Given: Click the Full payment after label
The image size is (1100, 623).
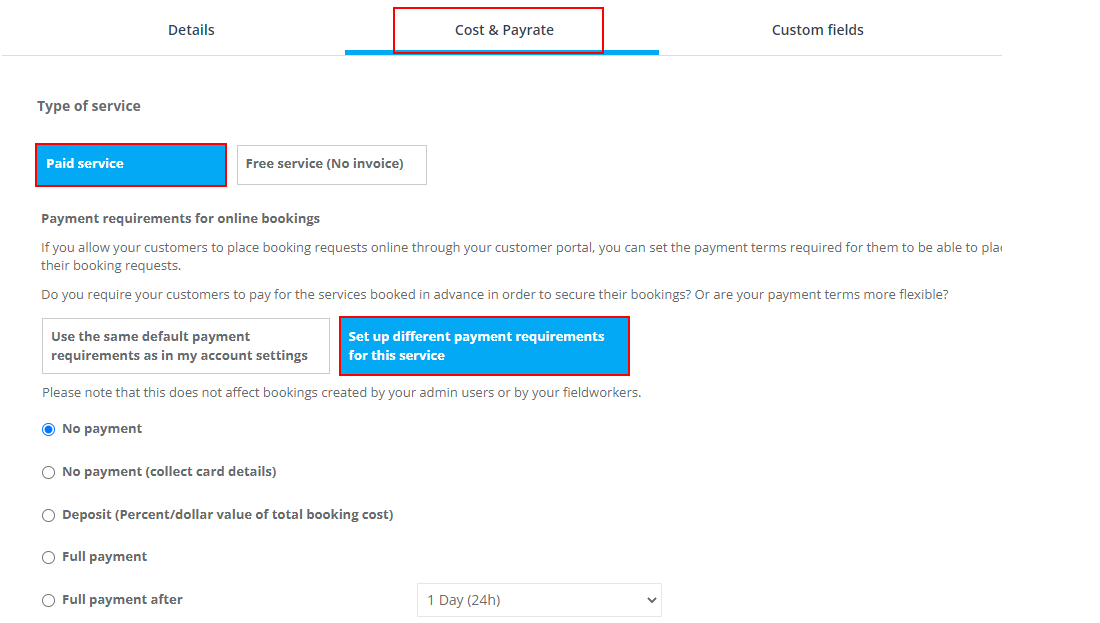Looking at the screenshot, I should [x=122, y=600].
